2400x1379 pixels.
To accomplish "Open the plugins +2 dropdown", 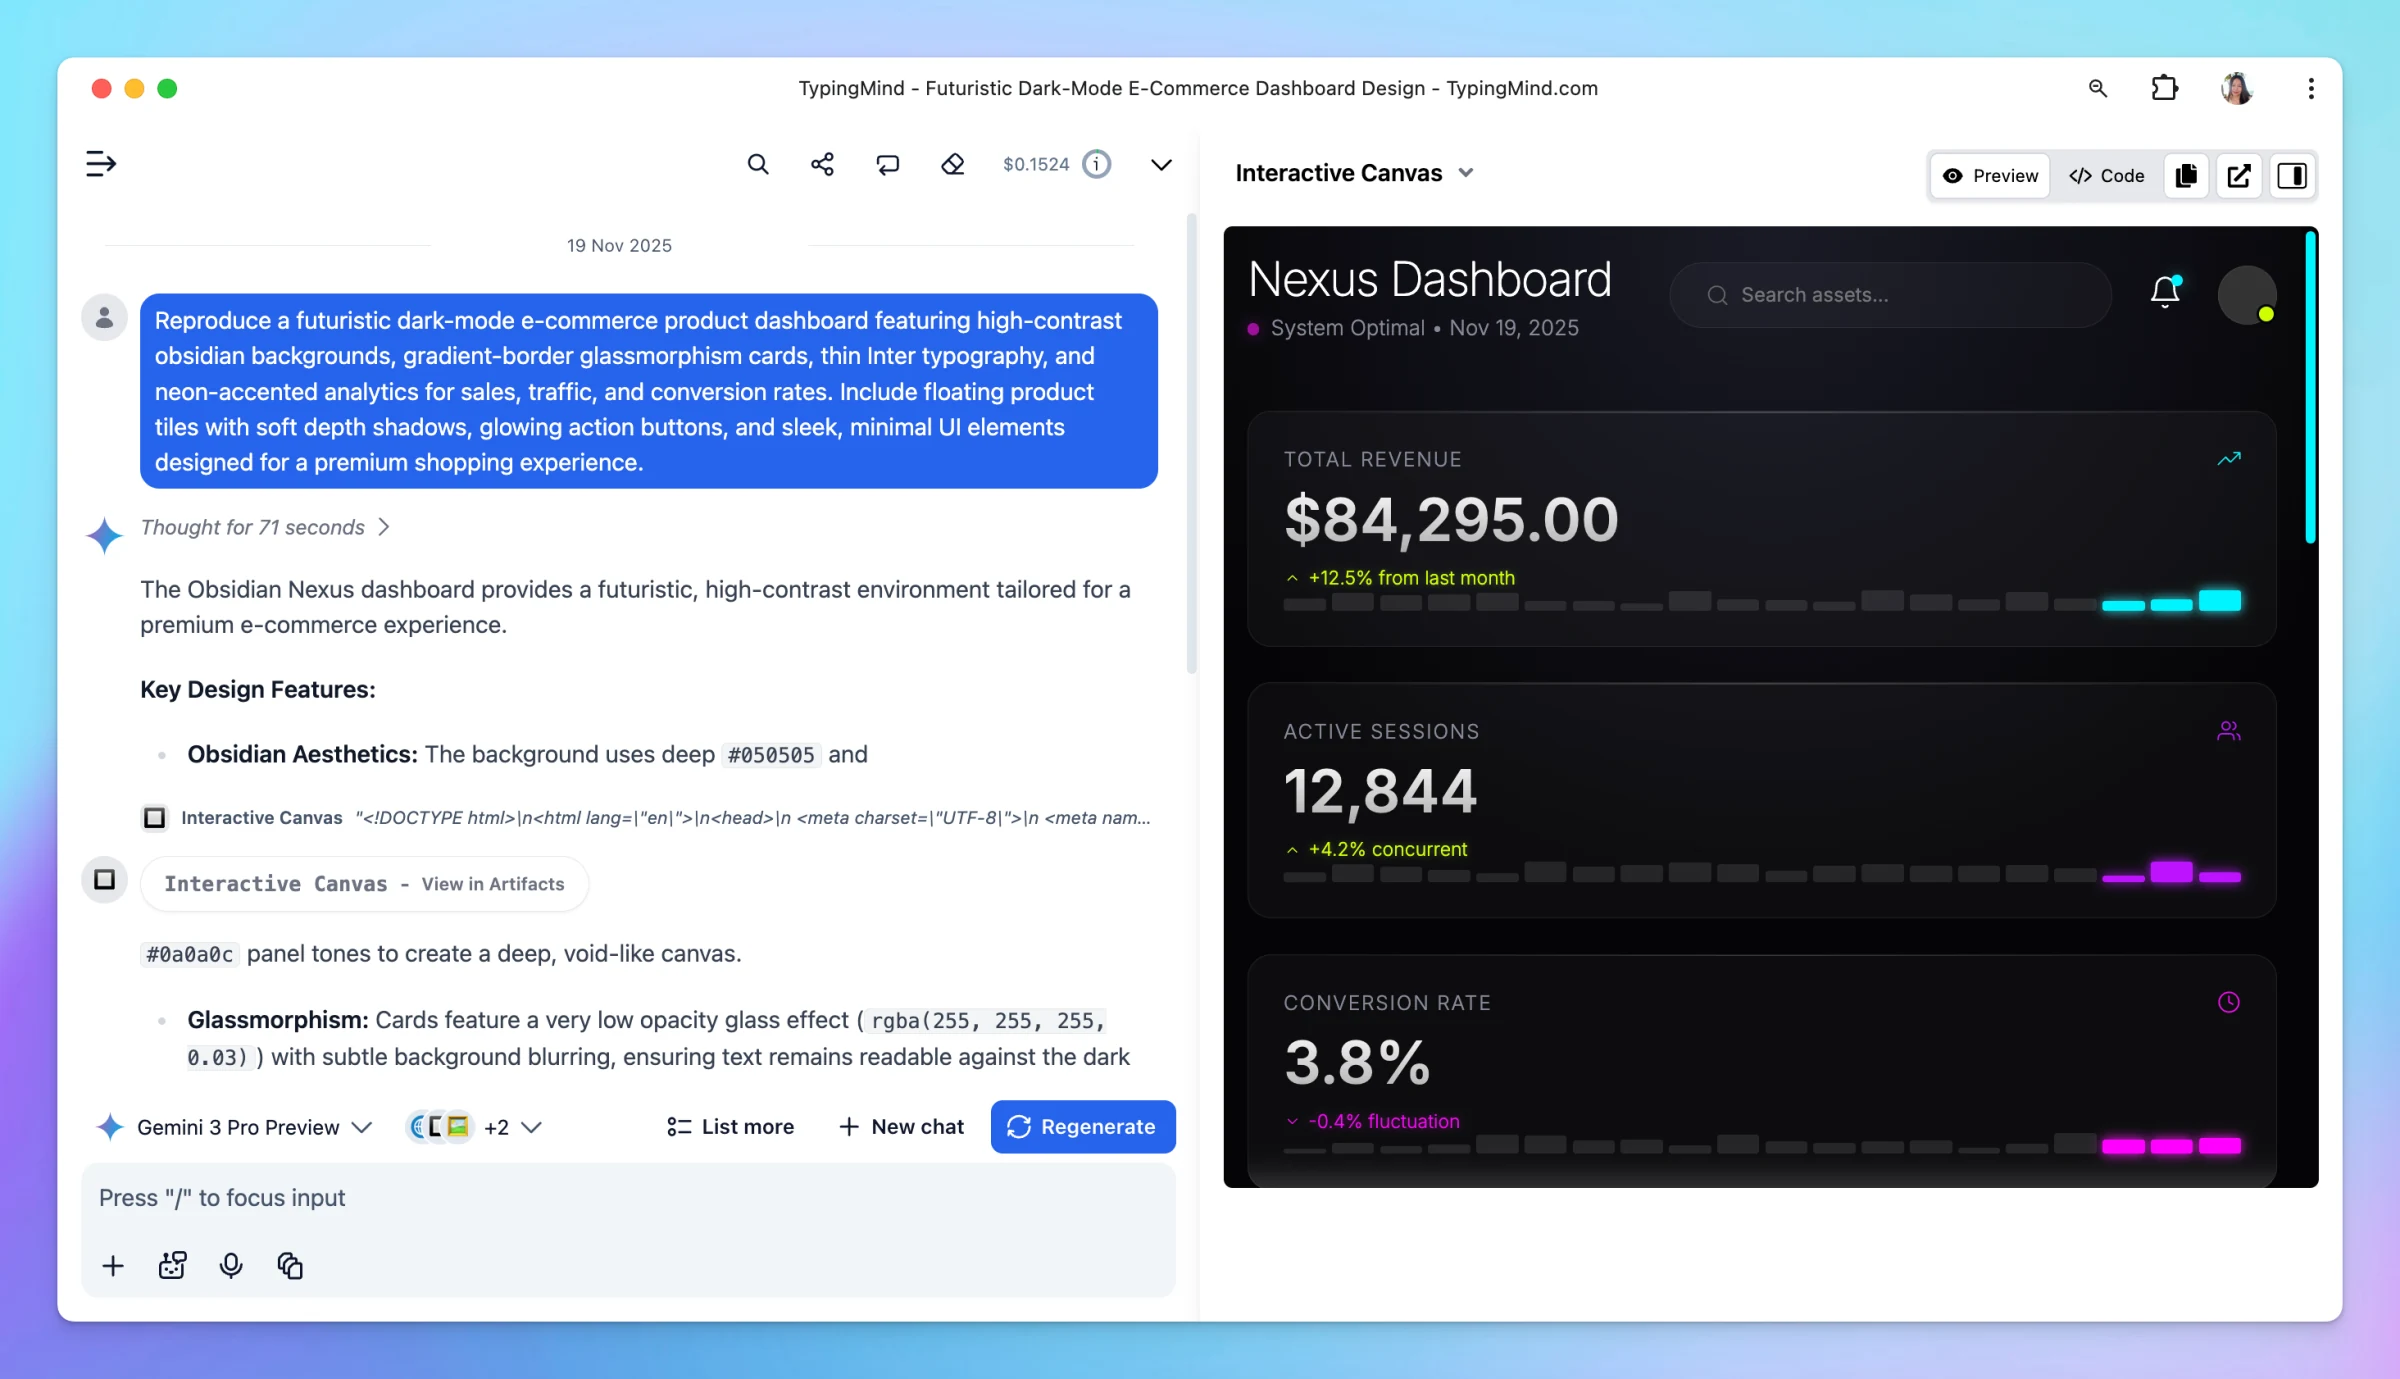I will pos(474,1127).
